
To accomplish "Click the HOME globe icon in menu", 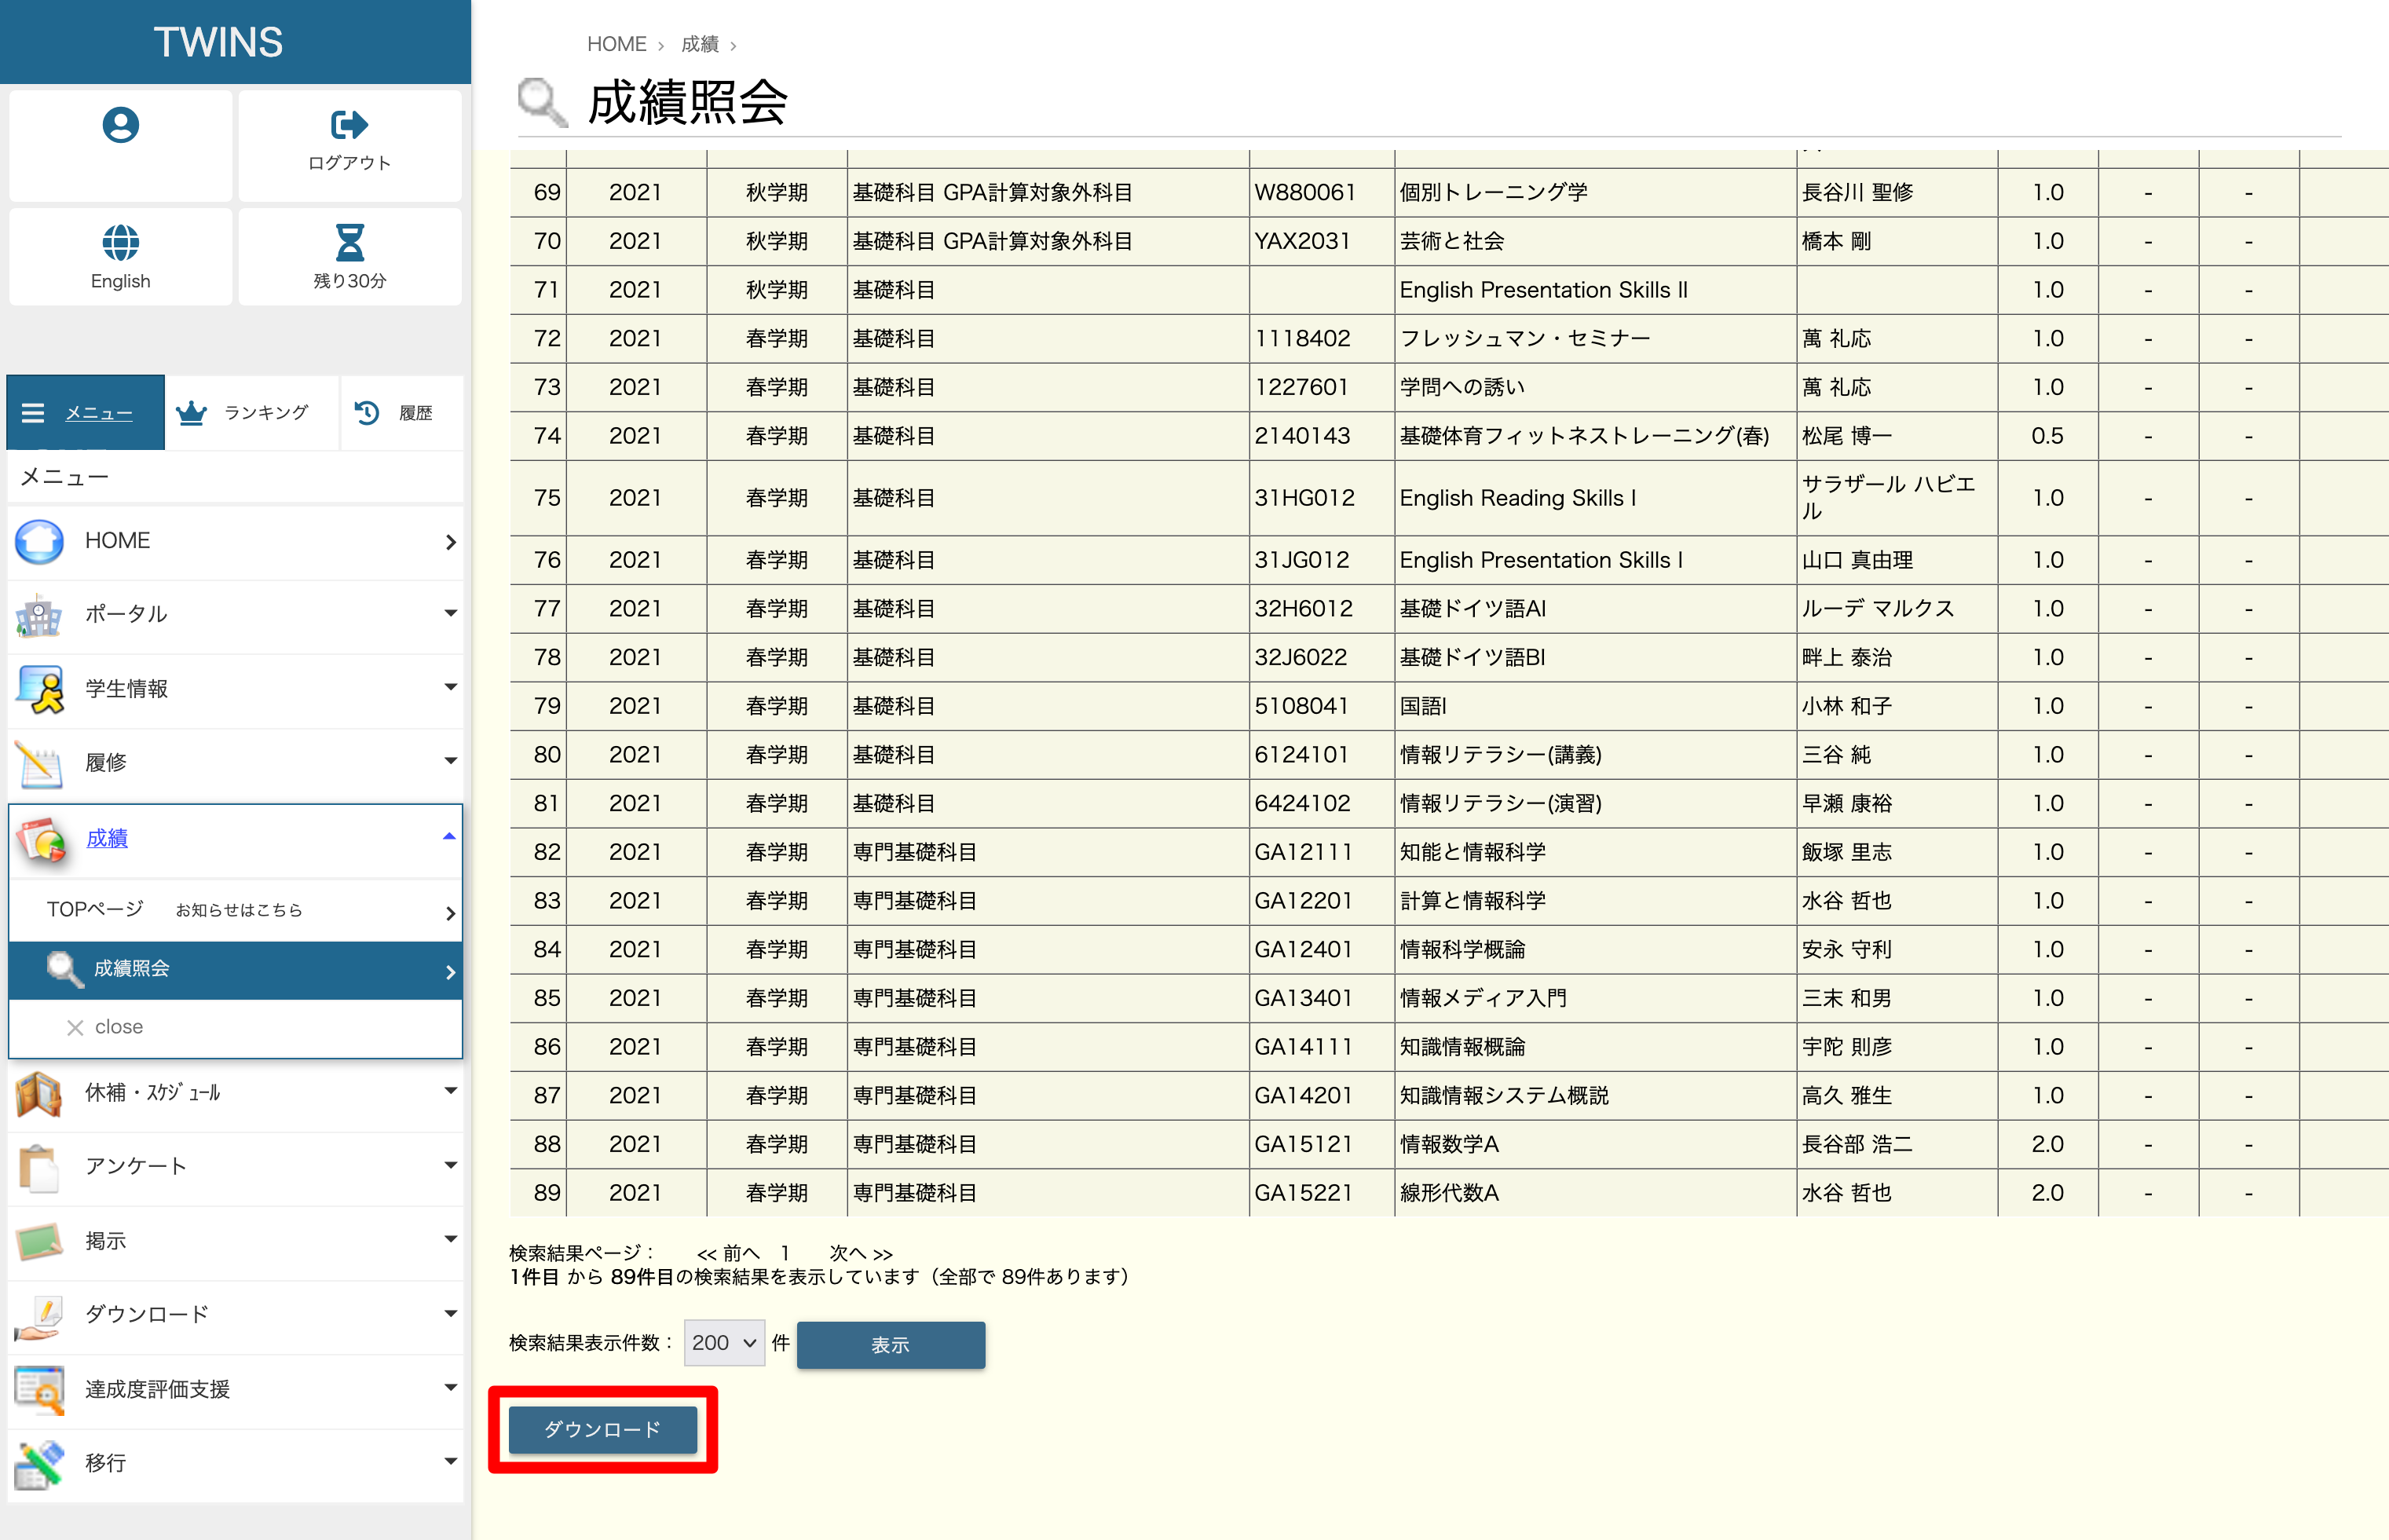I will click(x=40, y=541).
